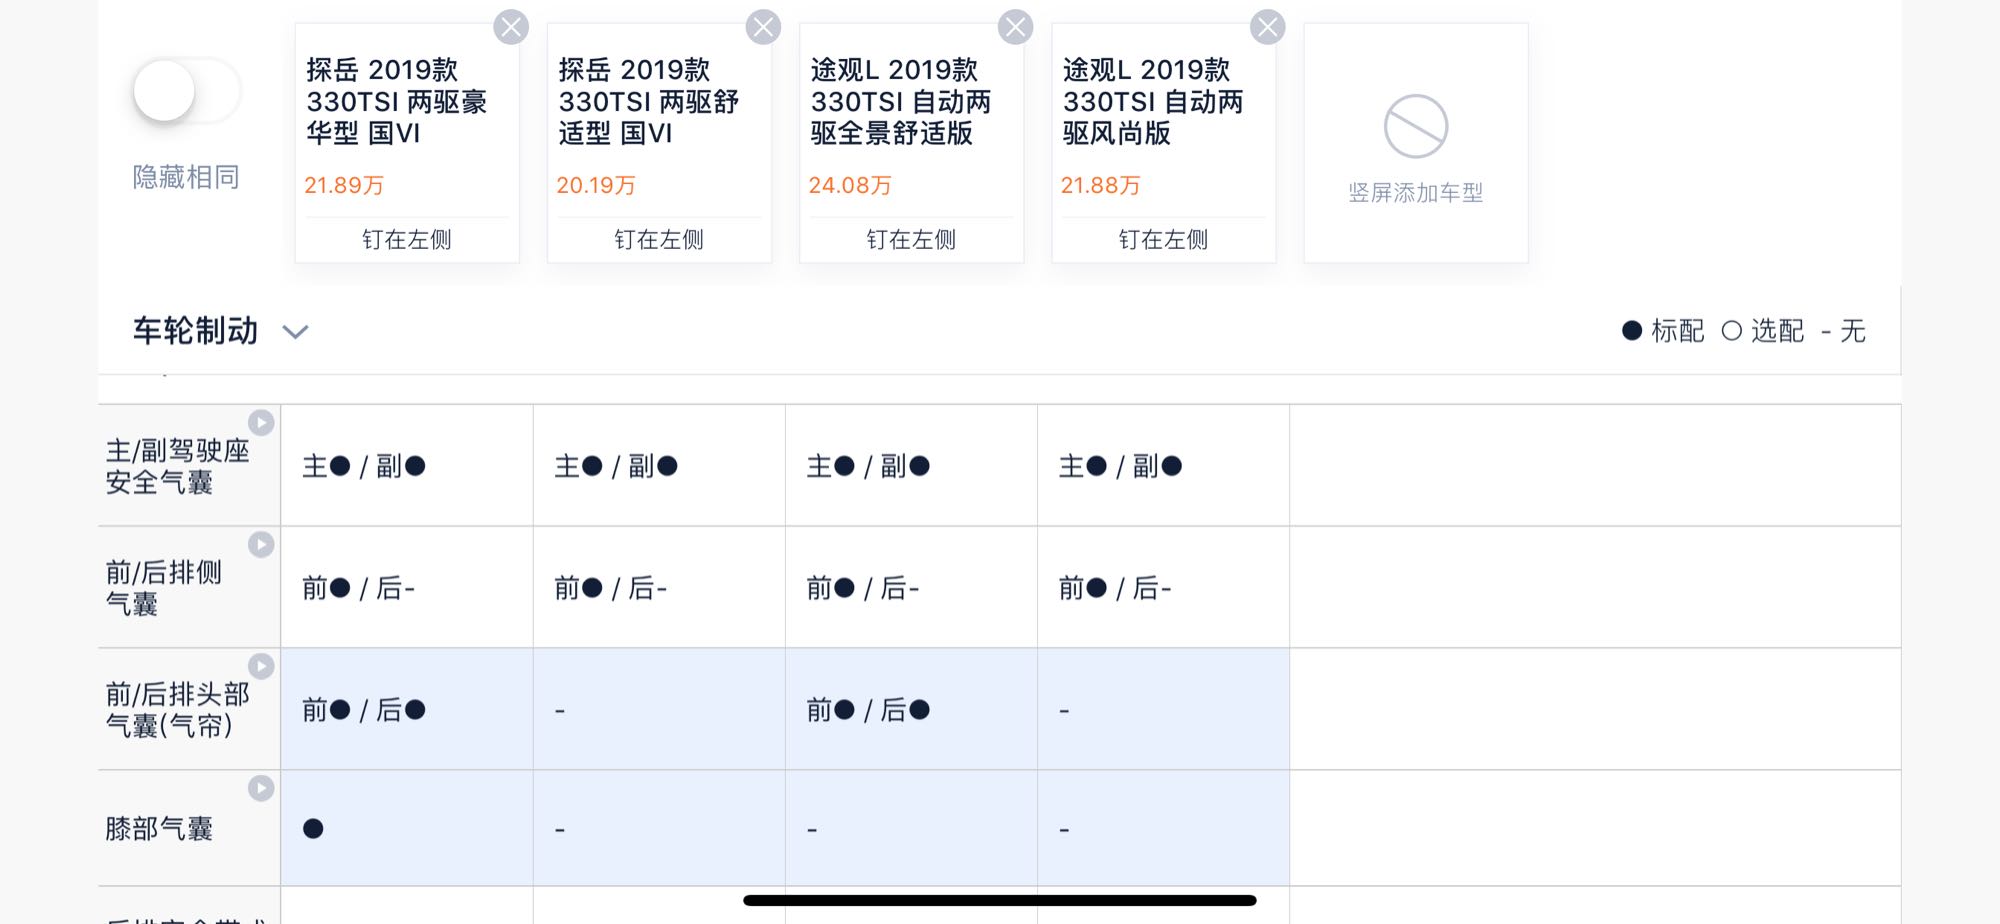Pin 途观L 全景舒适版 to the left
This screenshot has width=2000, height=924.
coord(911,240)
